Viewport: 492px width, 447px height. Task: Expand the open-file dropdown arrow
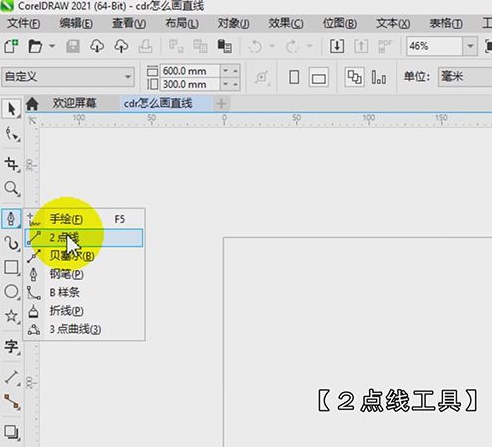tap(52, 46)
